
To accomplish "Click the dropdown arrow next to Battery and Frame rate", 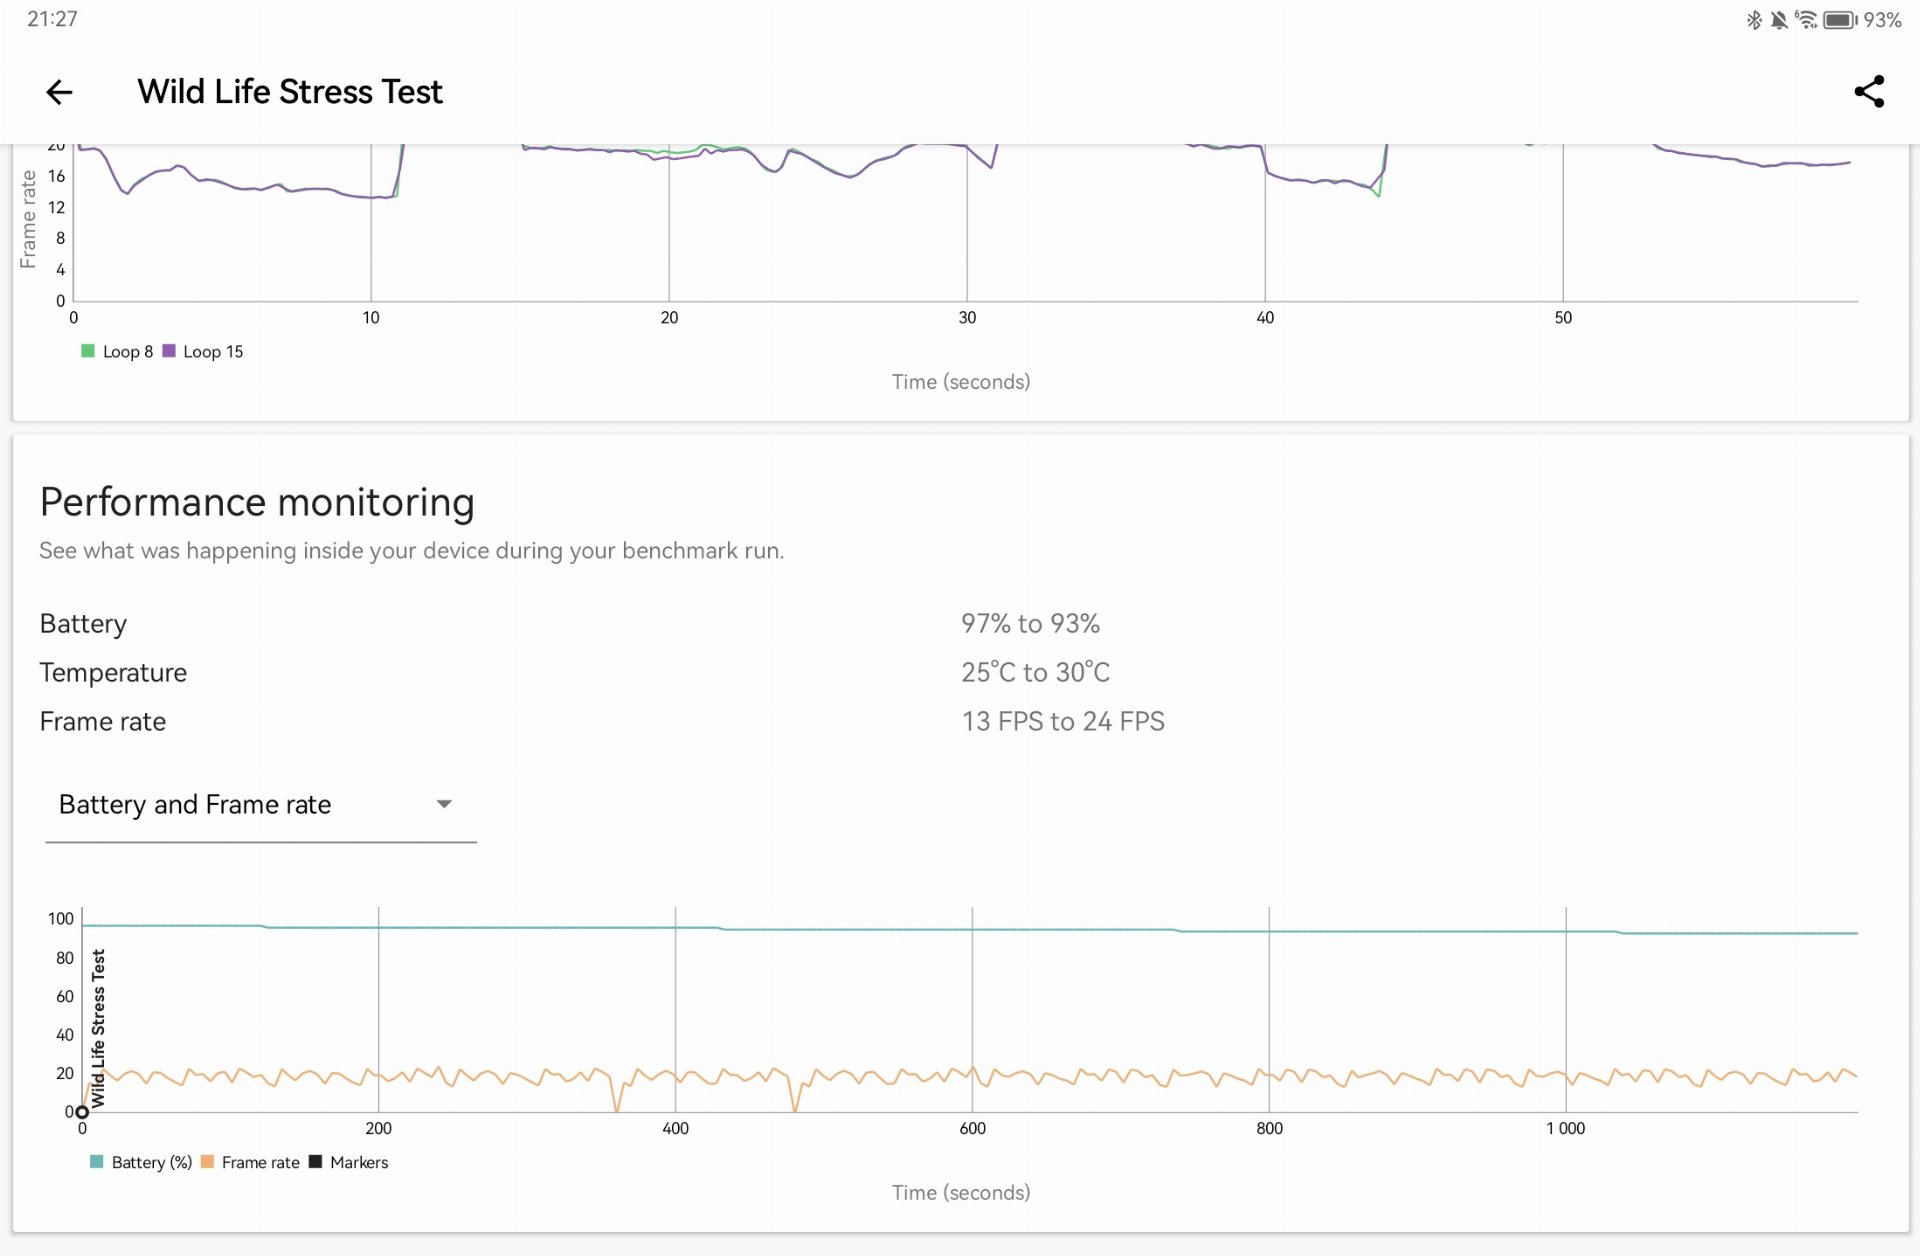I will pos(445,804).
